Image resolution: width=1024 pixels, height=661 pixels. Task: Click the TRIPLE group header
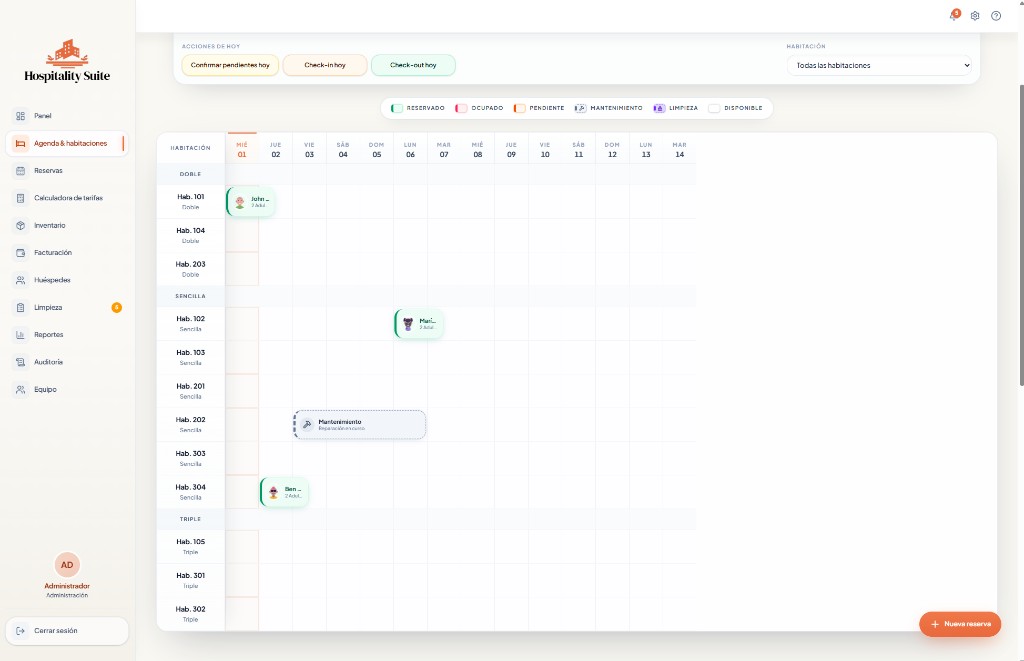point(191,519)
